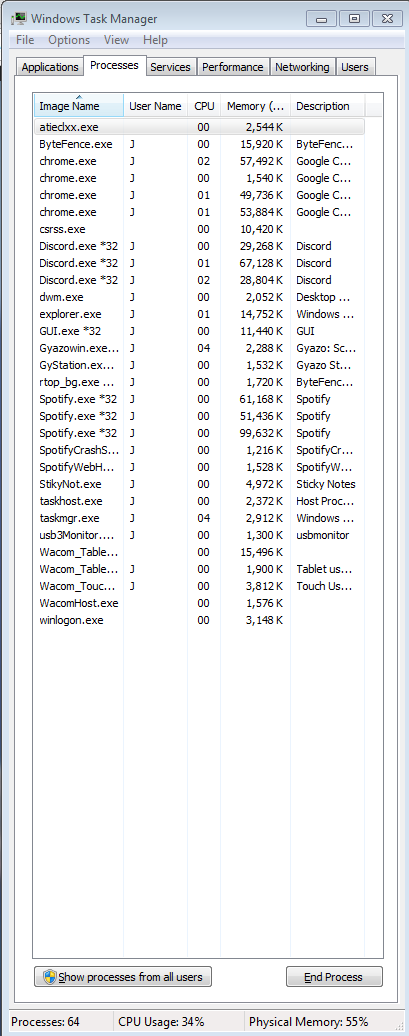Maximize the Task Manager window
This screenshot has height=1036, width=409.
pos(354,18)
